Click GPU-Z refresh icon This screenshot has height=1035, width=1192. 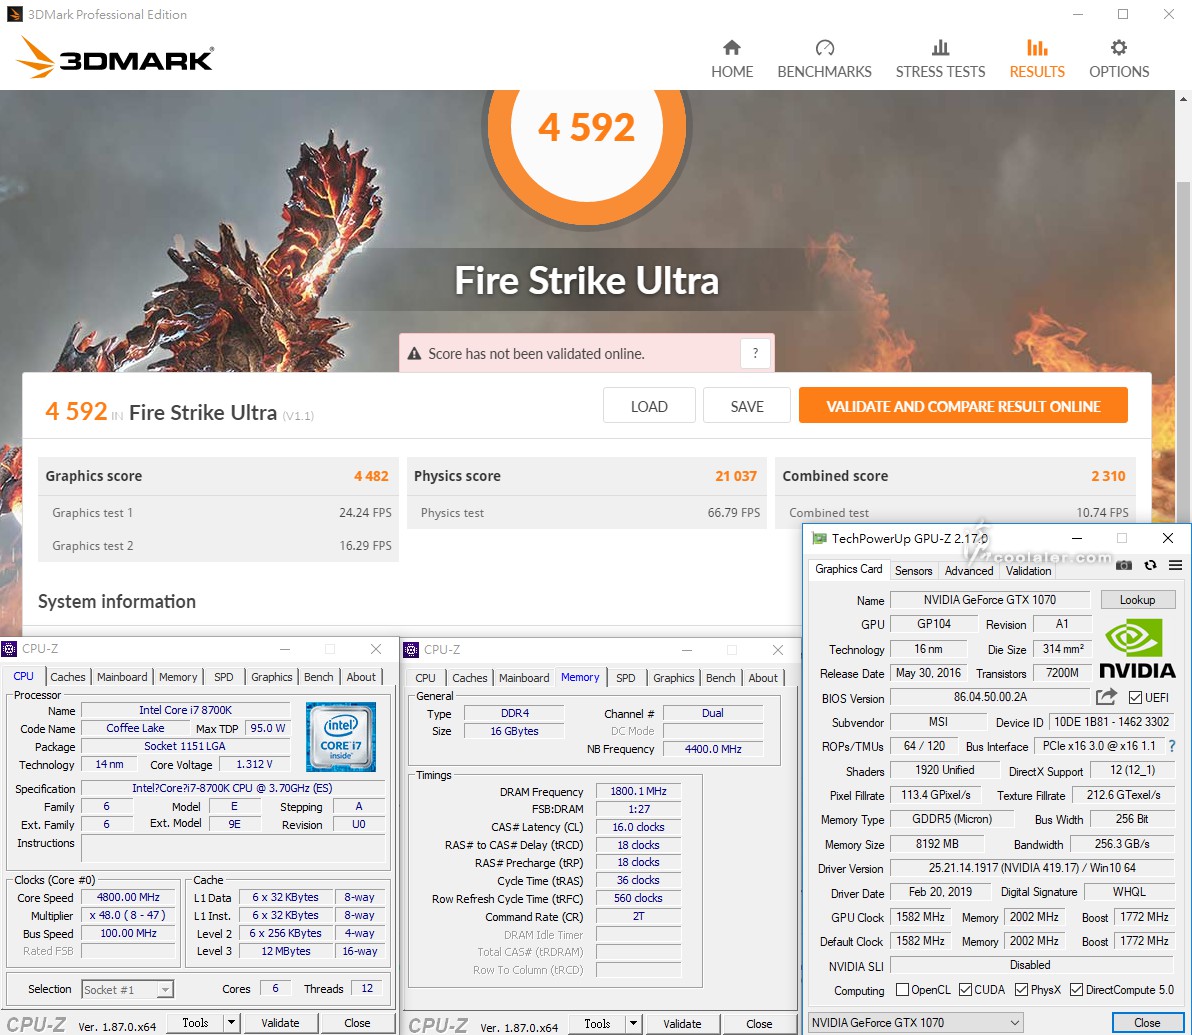tap(1150, 566)
